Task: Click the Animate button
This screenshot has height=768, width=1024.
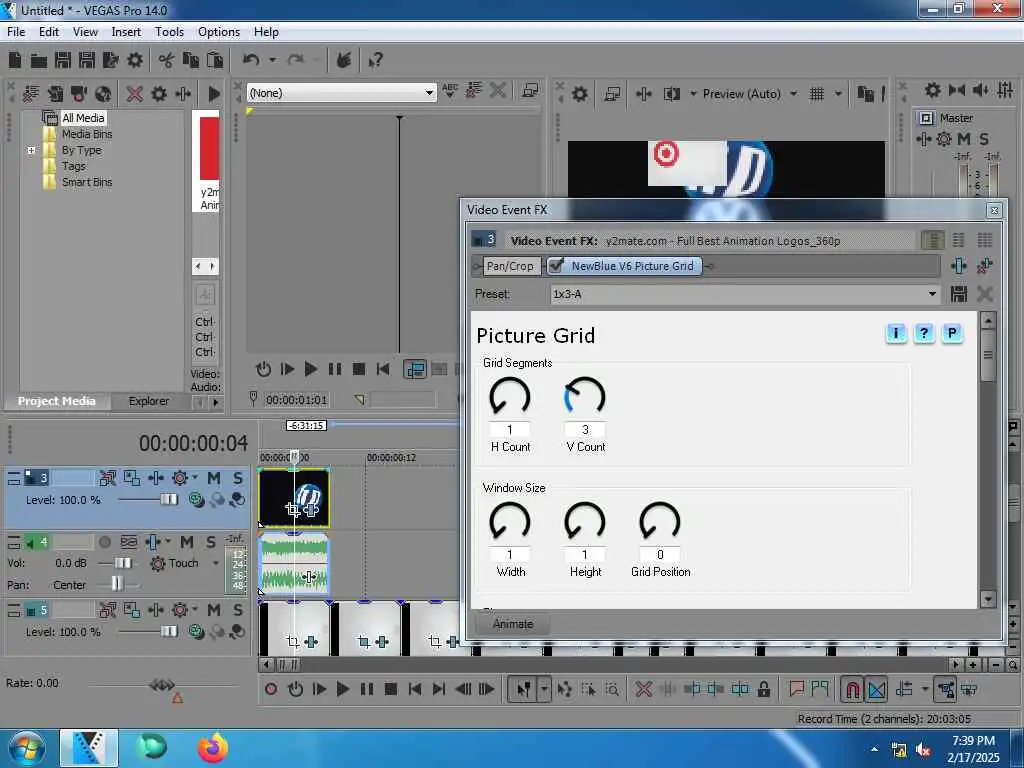Action: 513,624
